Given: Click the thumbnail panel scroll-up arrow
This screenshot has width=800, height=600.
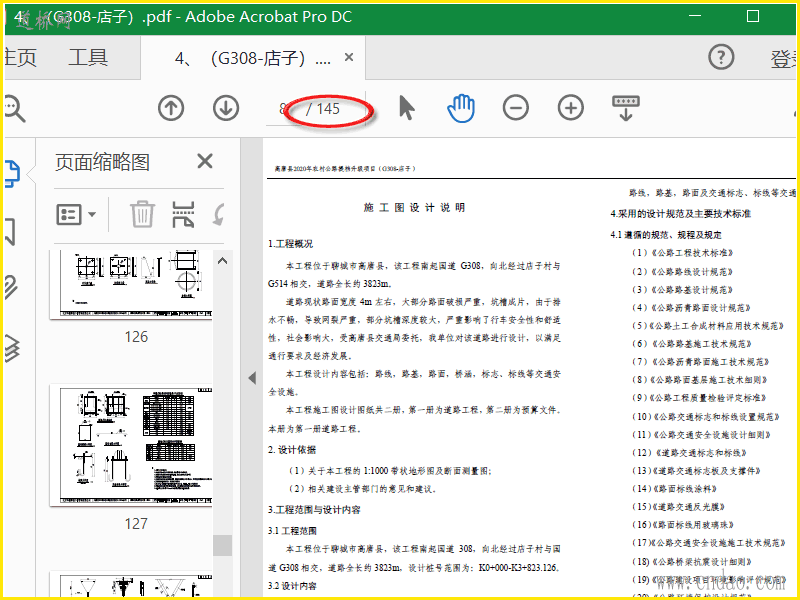Looking at the screenshot, I should (222, 261).
